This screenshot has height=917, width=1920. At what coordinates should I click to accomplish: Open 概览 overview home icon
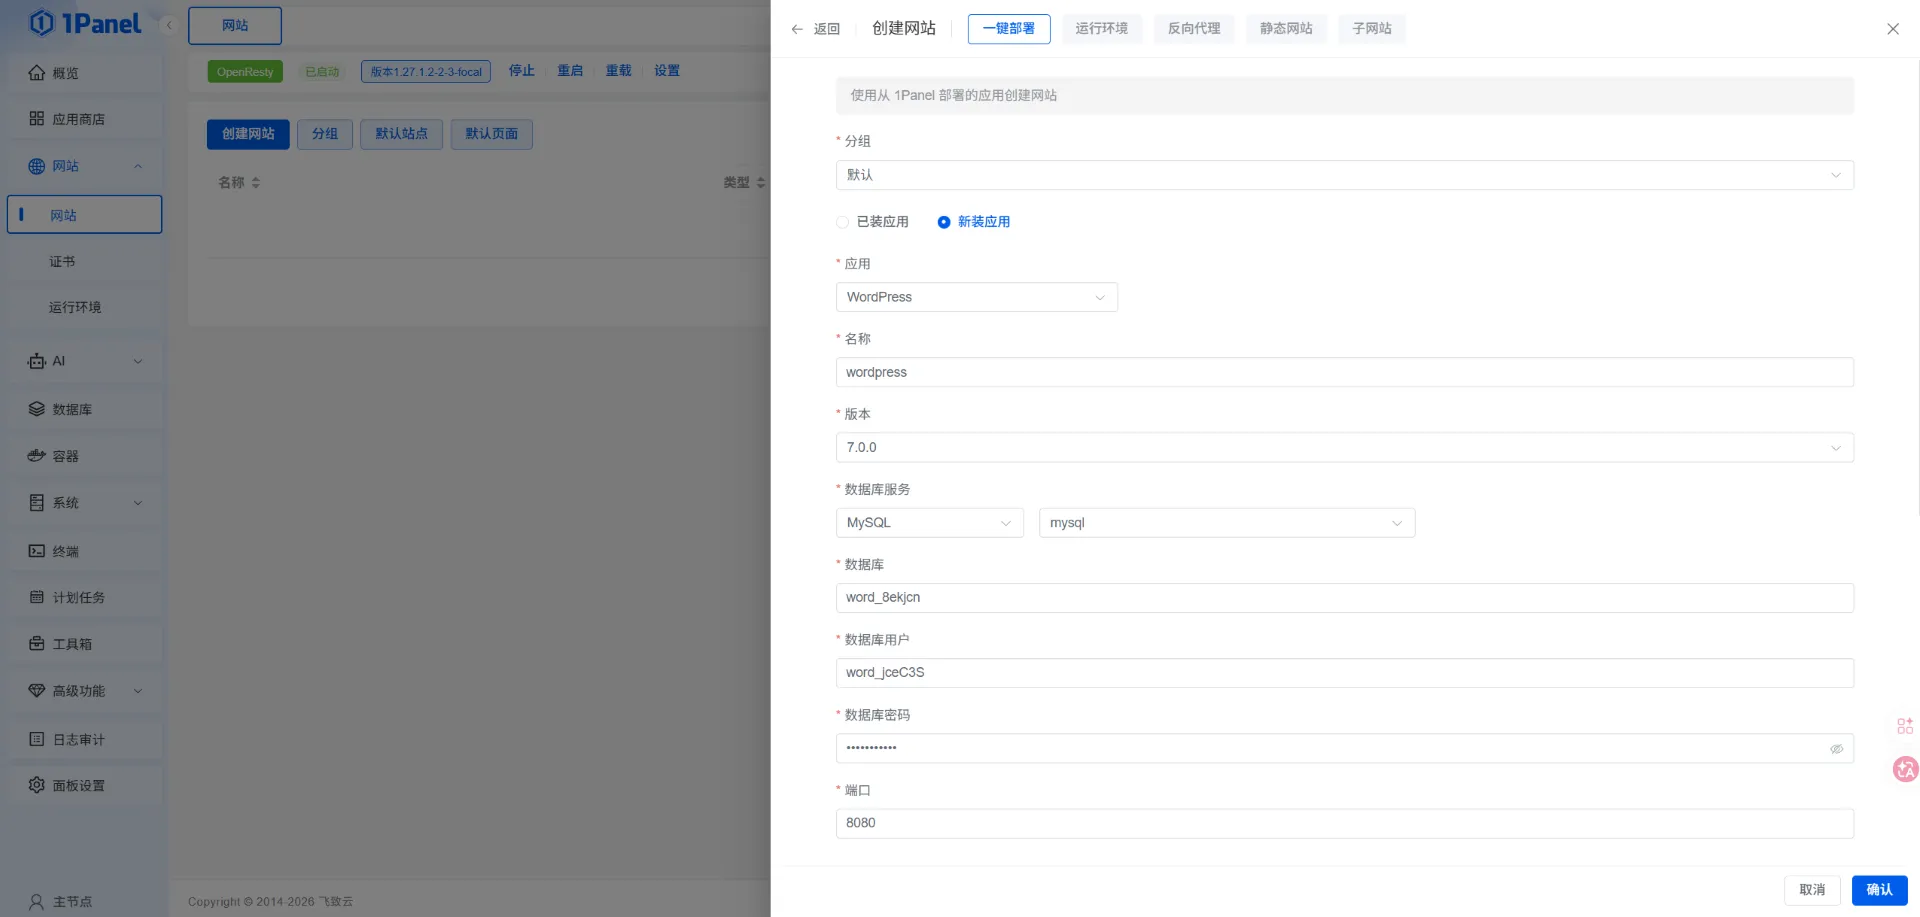coord(37,73)
